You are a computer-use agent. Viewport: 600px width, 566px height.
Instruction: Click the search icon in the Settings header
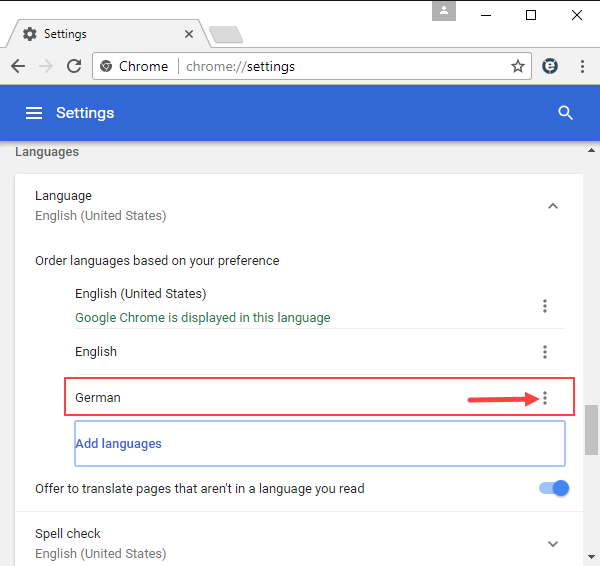pyautogui.click(x=565, y=113)
